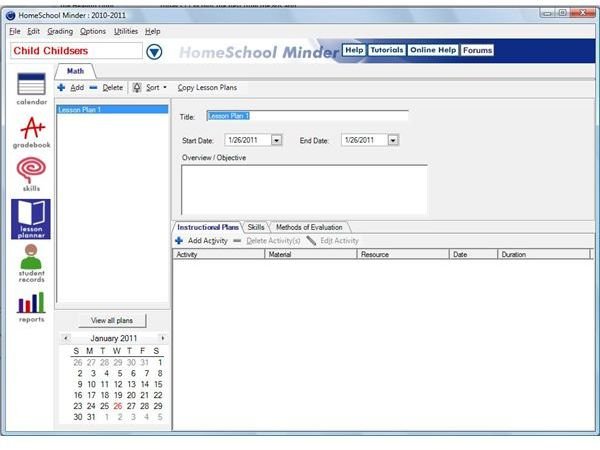The width and height of the screenshot is (600, 450).
Task: Click the Date column header
Action: [x=473, y=254]
